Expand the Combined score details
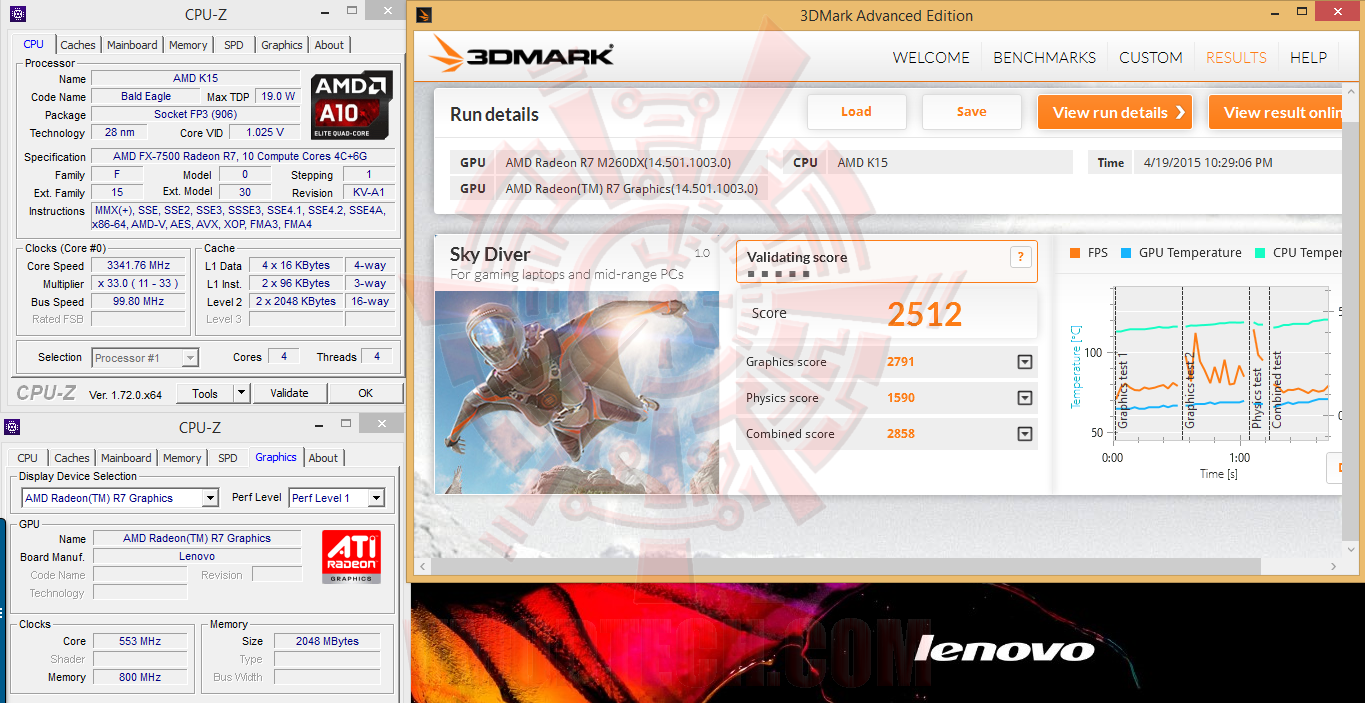Image resolution: width=1365 pixels, height=703 pixels. pos(1024,434)
